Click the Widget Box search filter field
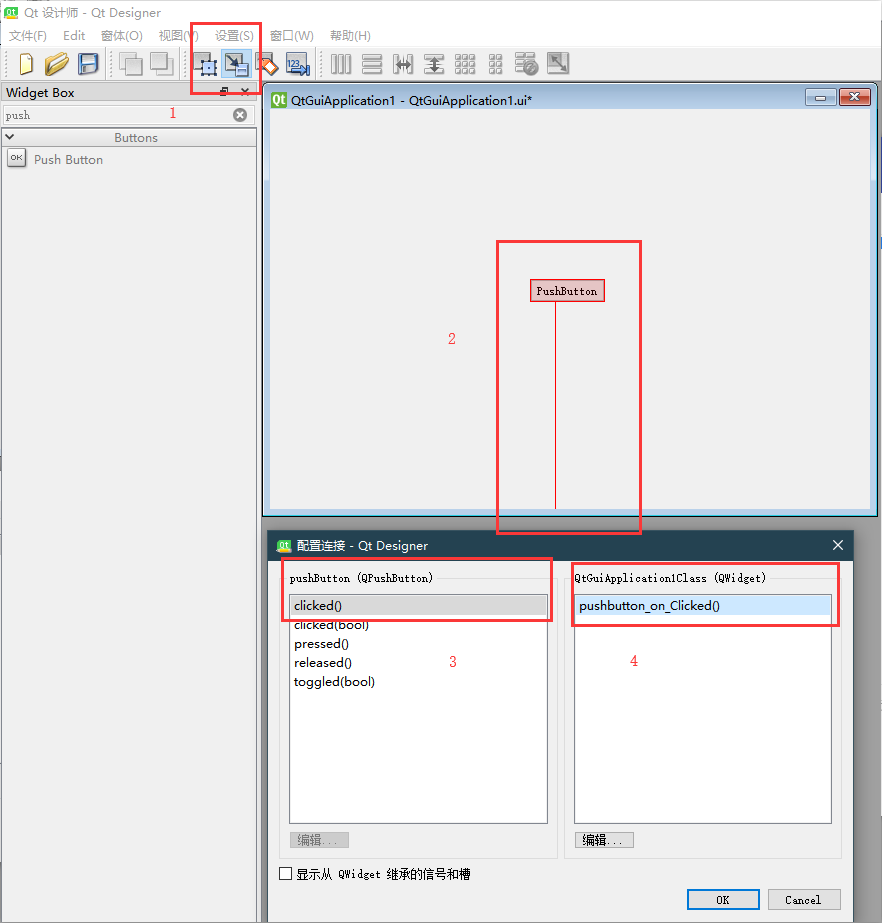The width and height of the screenshot is (882, 923). (110, 114)
